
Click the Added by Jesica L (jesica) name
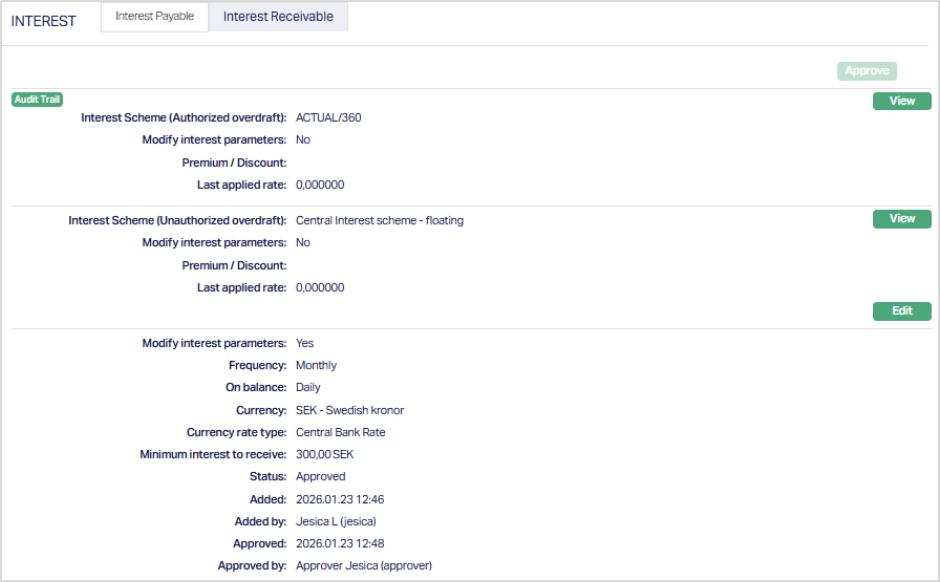coord(336,522)
